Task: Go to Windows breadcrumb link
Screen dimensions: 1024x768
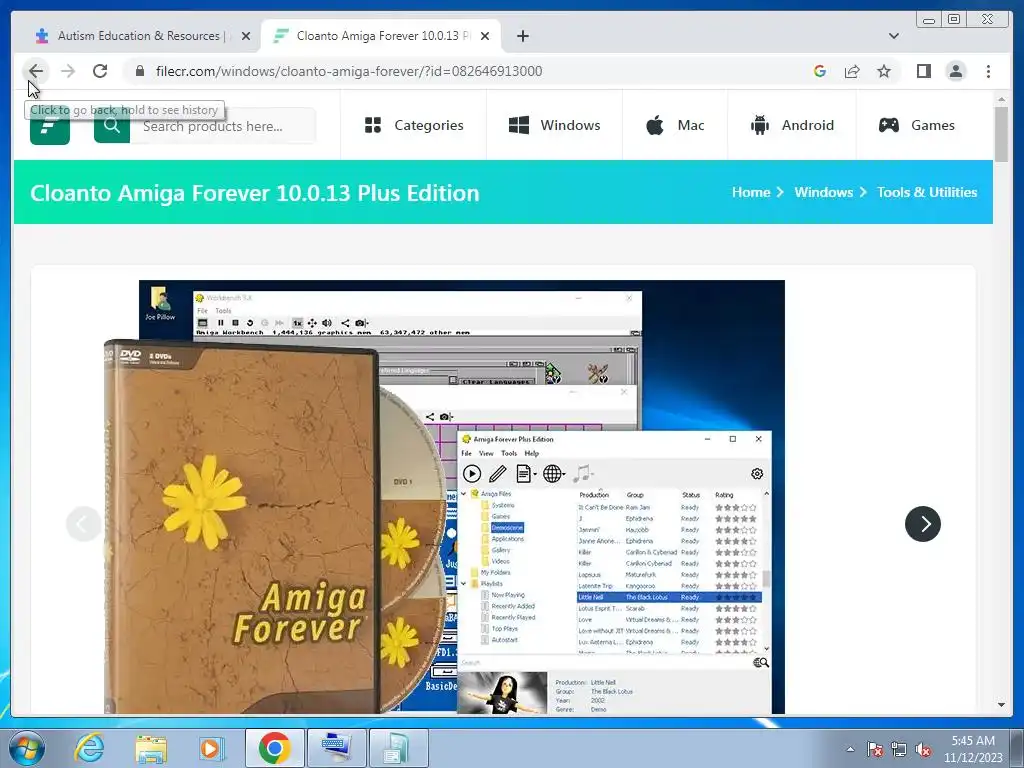Action: pos(824,192)
